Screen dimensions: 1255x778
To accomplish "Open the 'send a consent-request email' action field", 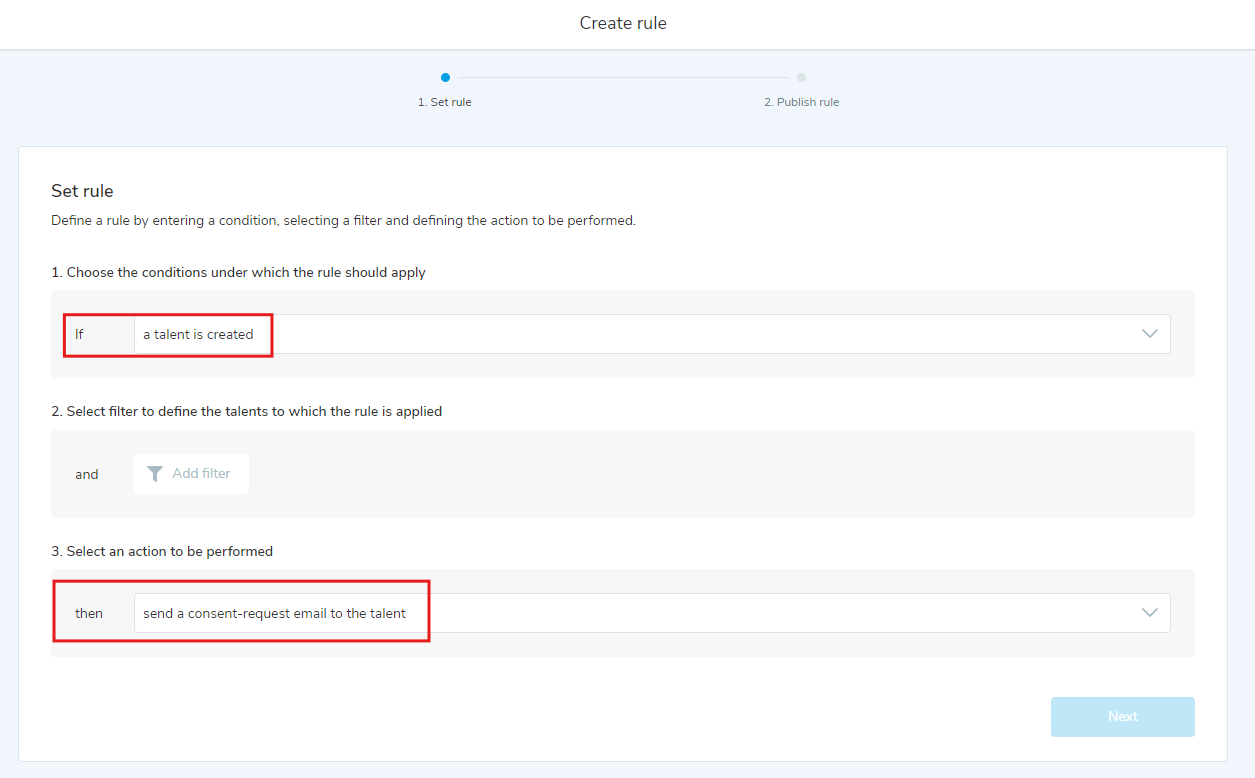I will [x=274, y=613].
